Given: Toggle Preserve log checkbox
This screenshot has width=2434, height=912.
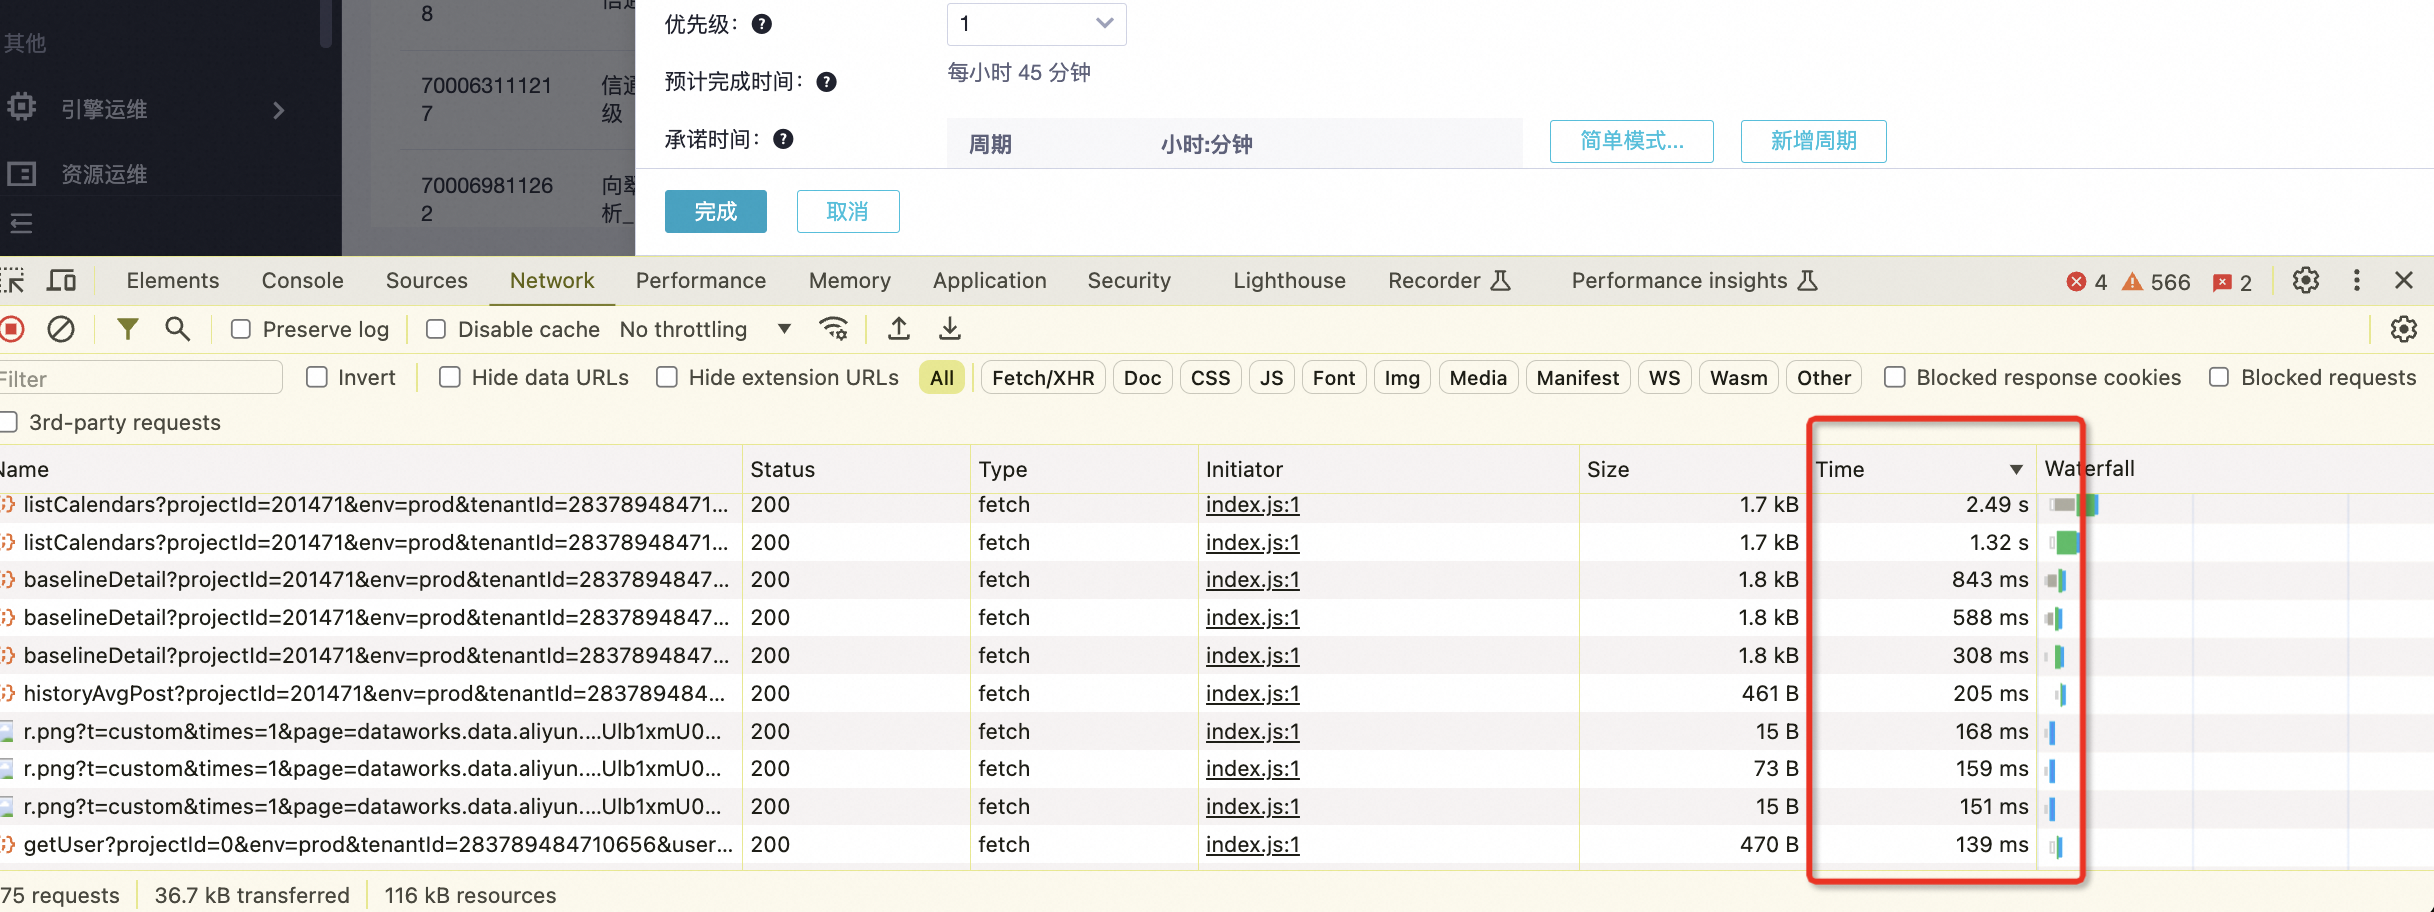Looking at the screenshot, I should 241,329.
